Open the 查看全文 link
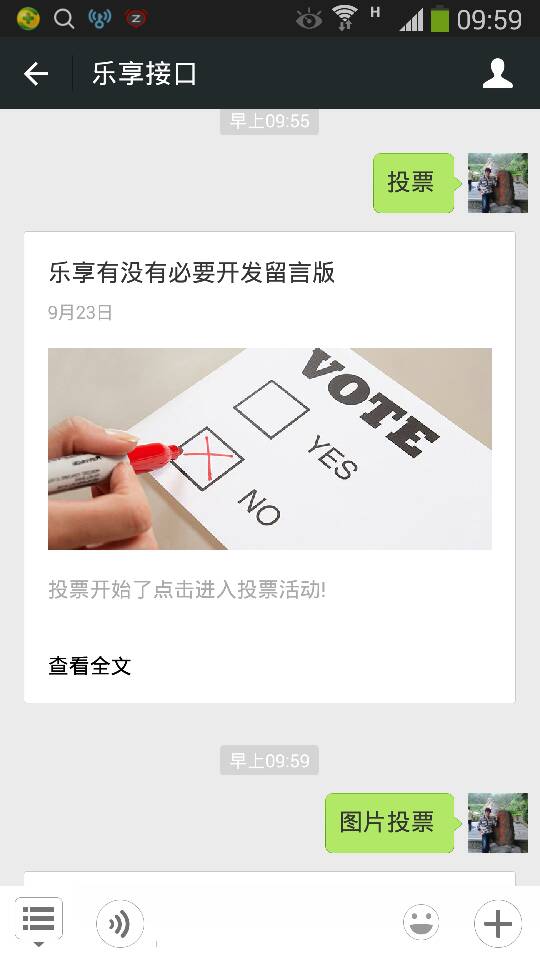Image resolution: width=540 pixels, height=960 pixels. [x=90, y=666]
